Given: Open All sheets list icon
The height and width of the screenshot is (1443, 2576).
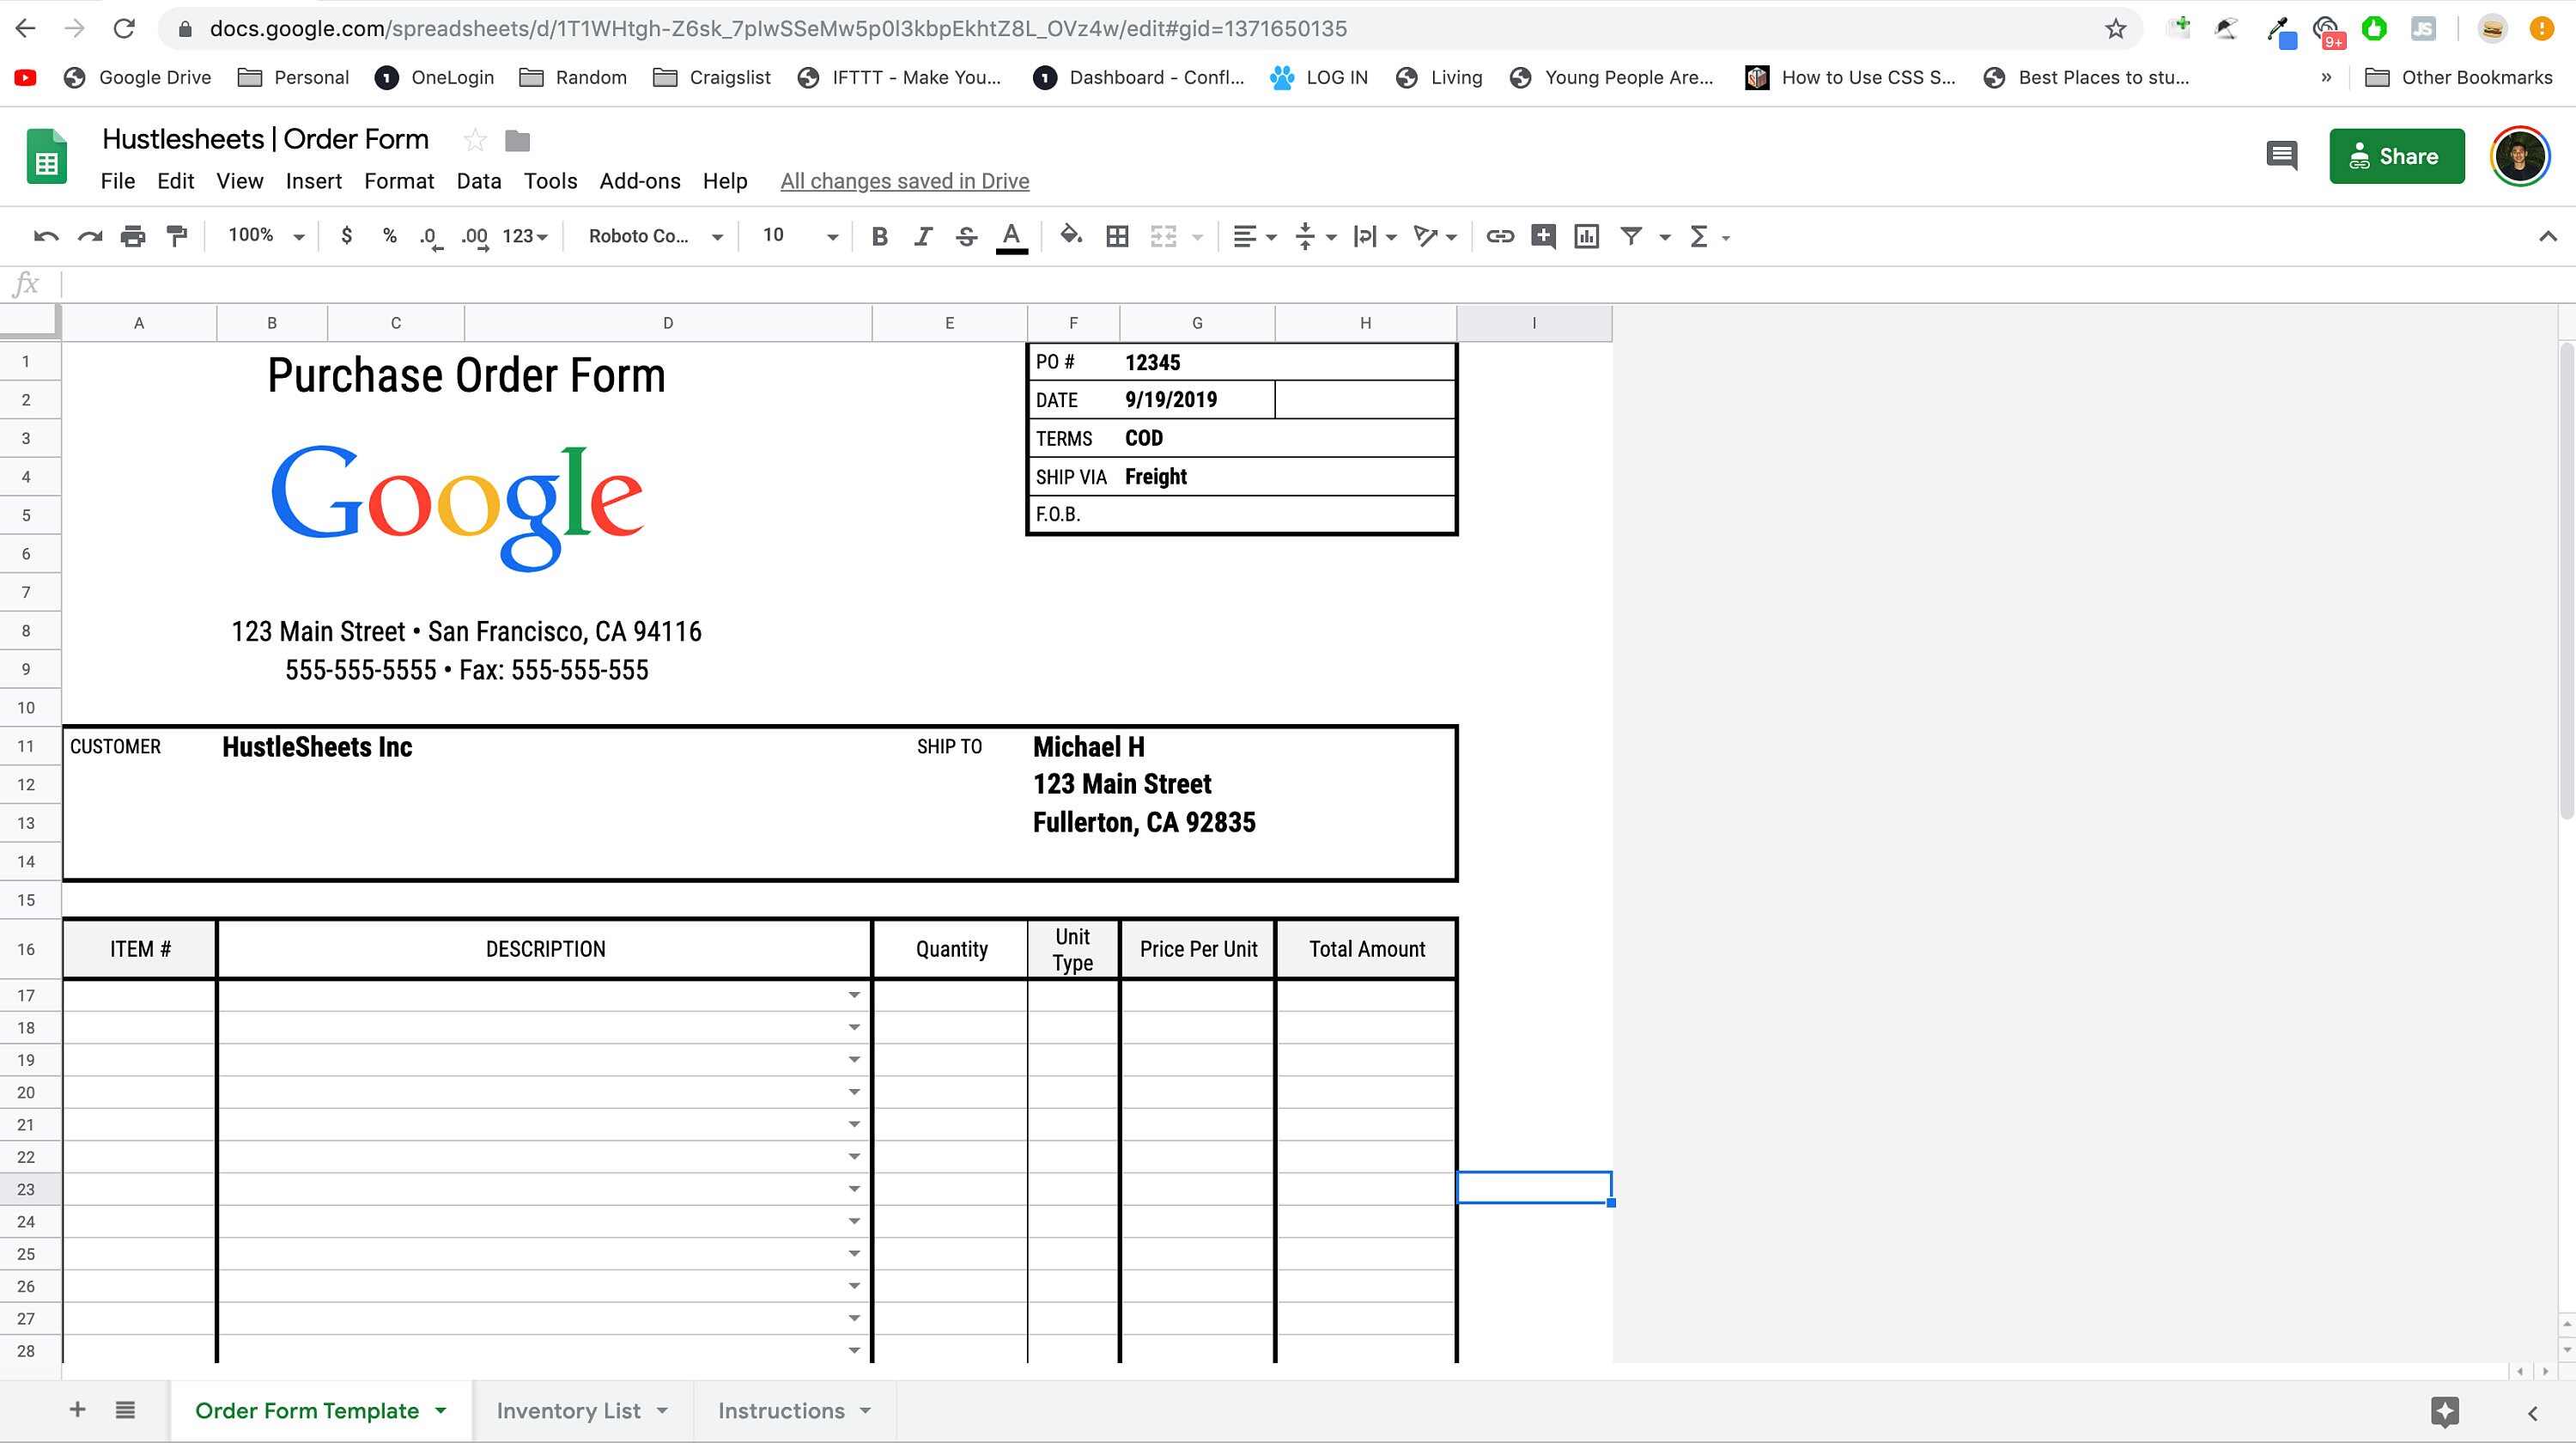Looking at the screenshot, I should (x=125, y=1410).
